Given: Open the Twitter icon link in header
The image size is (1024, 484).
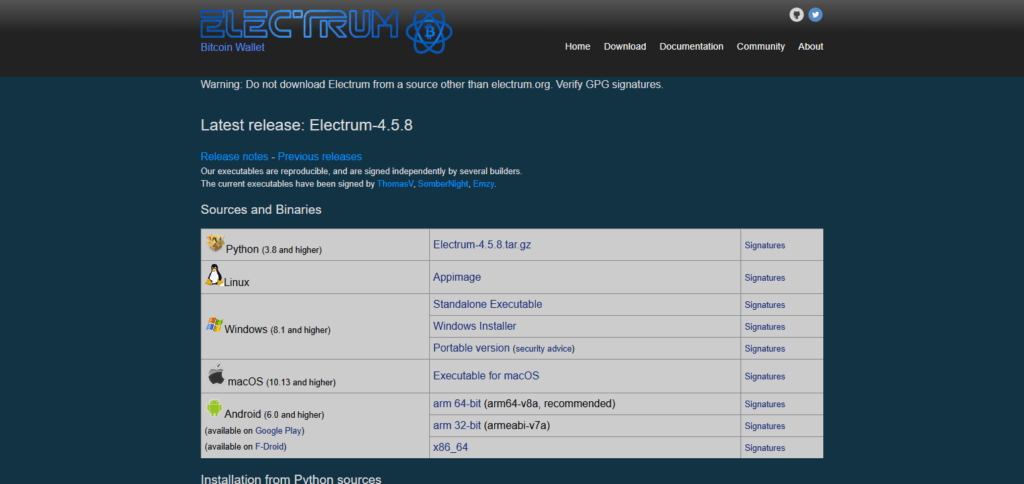Looking at the screenshot, I should pos(815,14).
